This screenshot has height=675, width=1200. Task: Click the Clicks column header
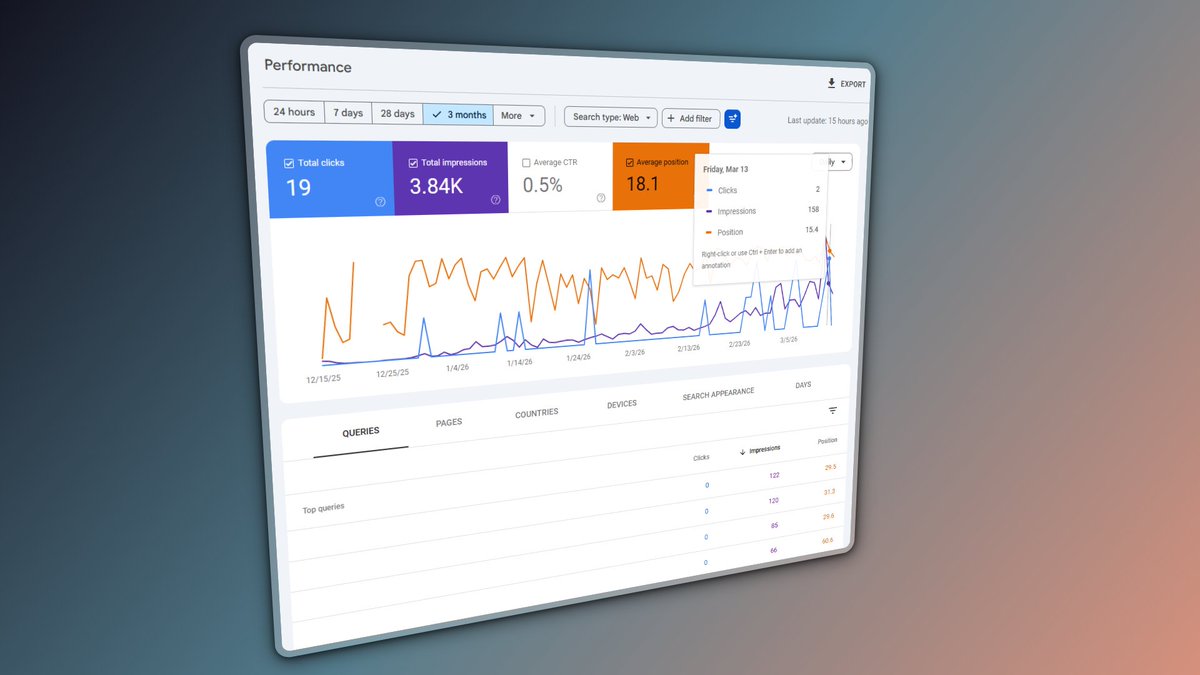tap(701, 457)
